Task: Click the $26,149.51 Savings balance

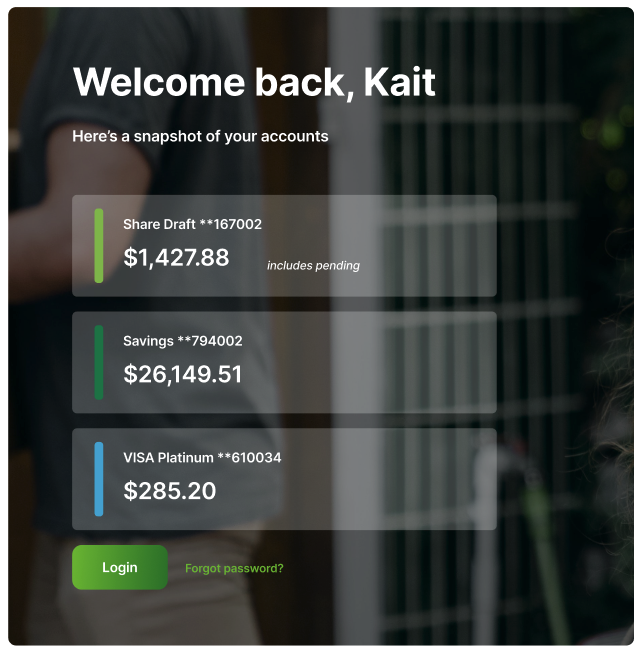Action: pyautogui.click(x=183, y=374)
